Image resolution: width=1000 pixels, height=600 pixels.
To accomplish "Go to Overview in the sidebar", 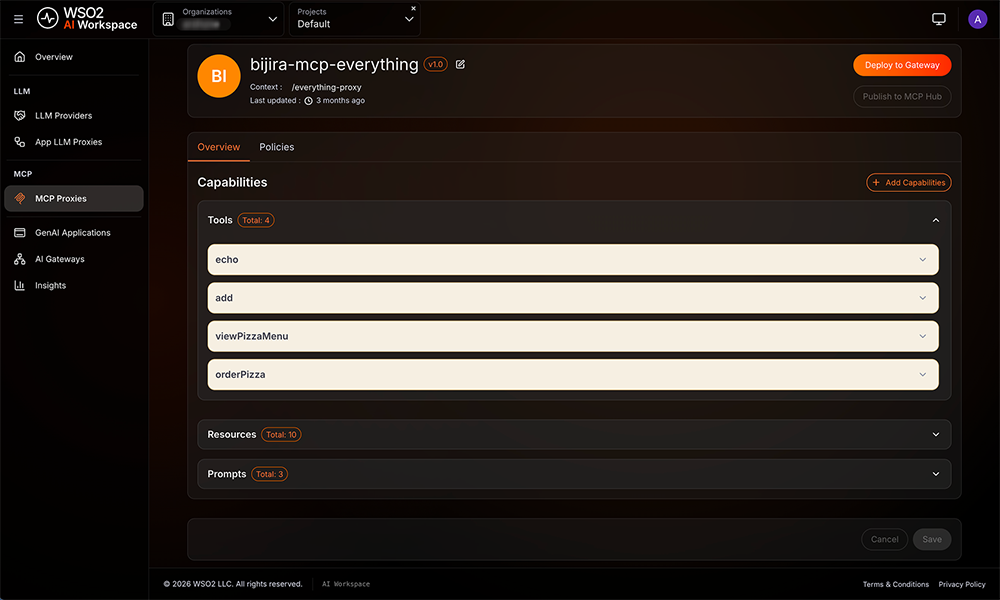I will pyautogui.click(x=74, y=57).
